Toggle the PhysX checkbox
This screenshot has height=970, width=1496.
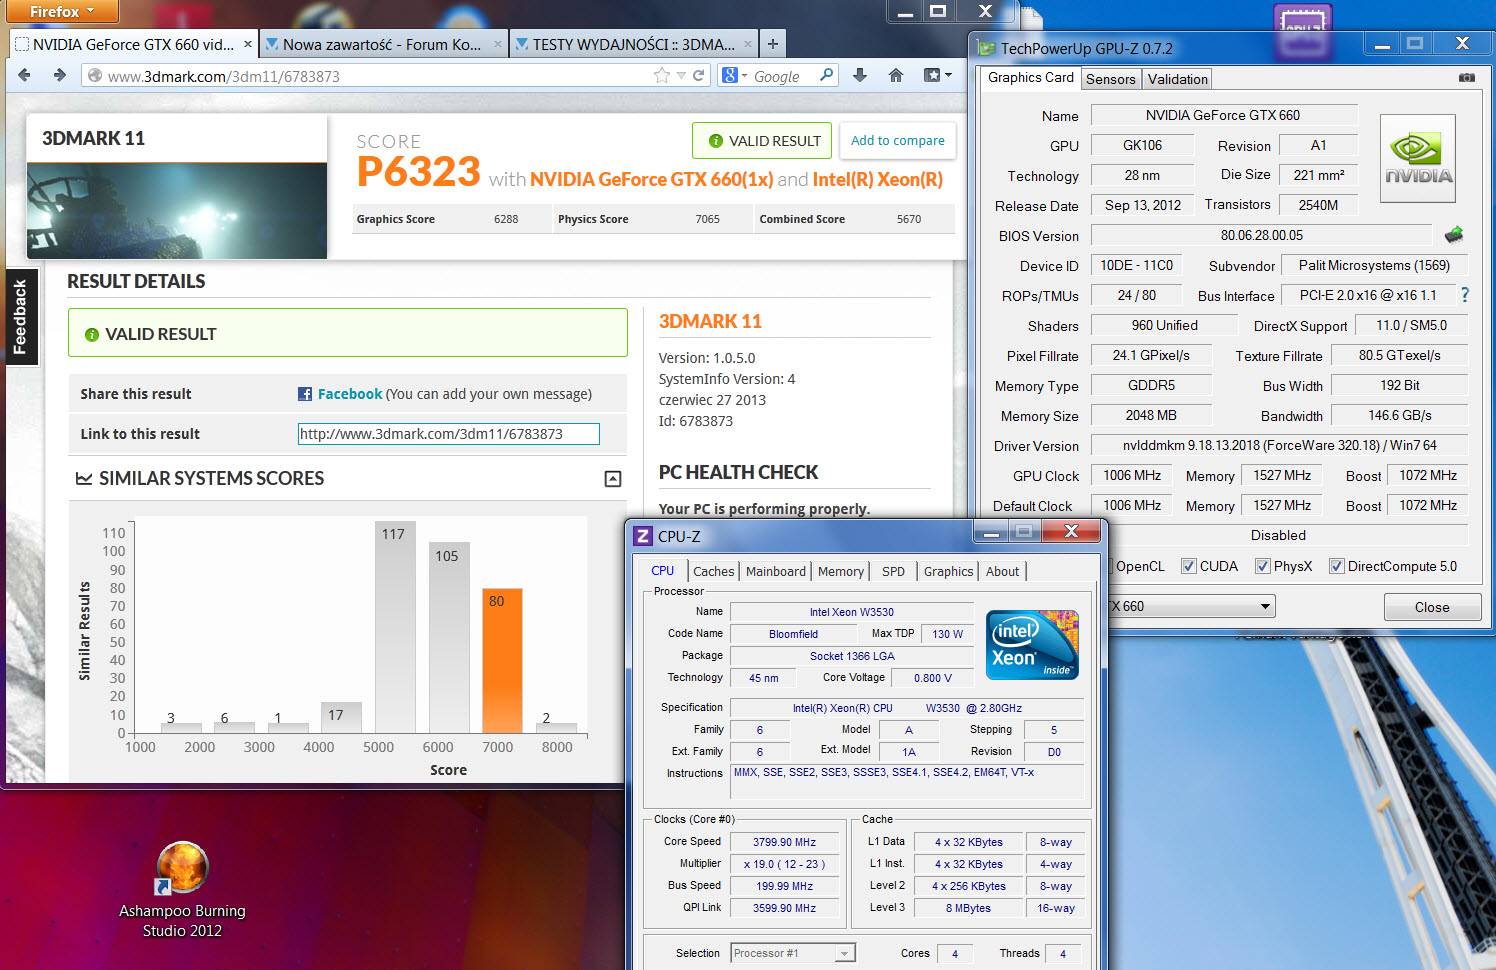(1263, 566)
